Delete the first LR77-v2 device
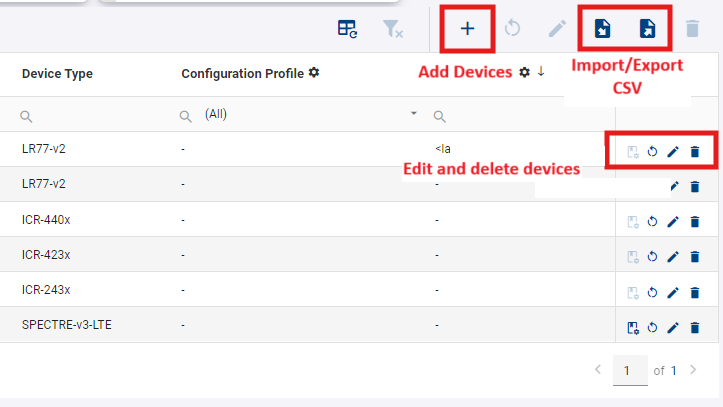The height and width of the screenshot is (407, 723). [x=695, y=152]
